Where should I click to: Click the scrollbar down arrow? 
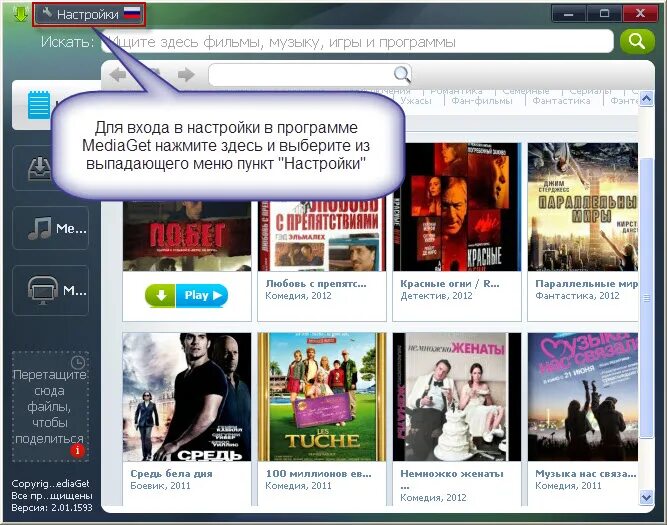647,497
